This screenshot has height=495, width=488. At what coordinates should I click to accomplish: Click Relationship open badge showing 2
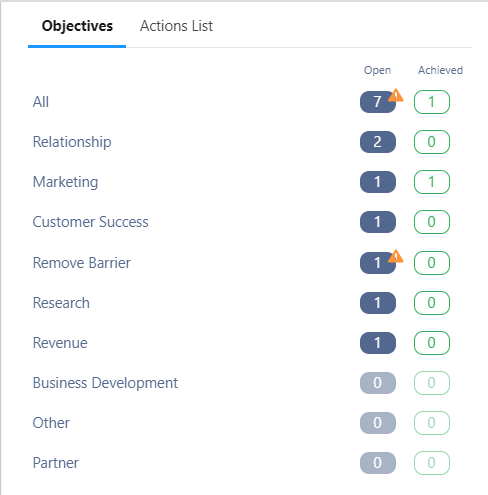378,142
